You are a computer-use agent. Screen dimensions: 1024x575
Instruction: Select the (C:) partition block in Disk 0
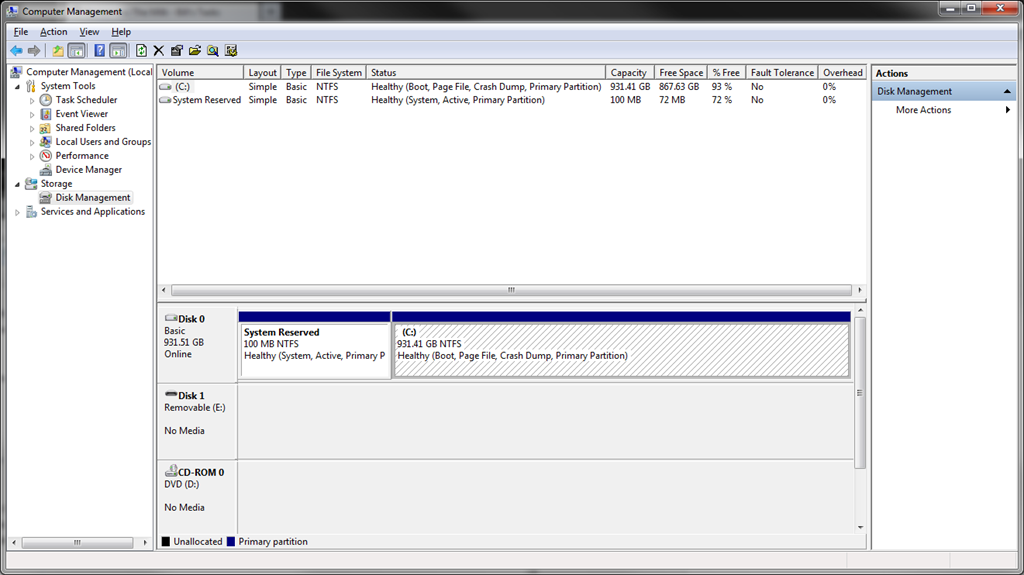[621, 344]
